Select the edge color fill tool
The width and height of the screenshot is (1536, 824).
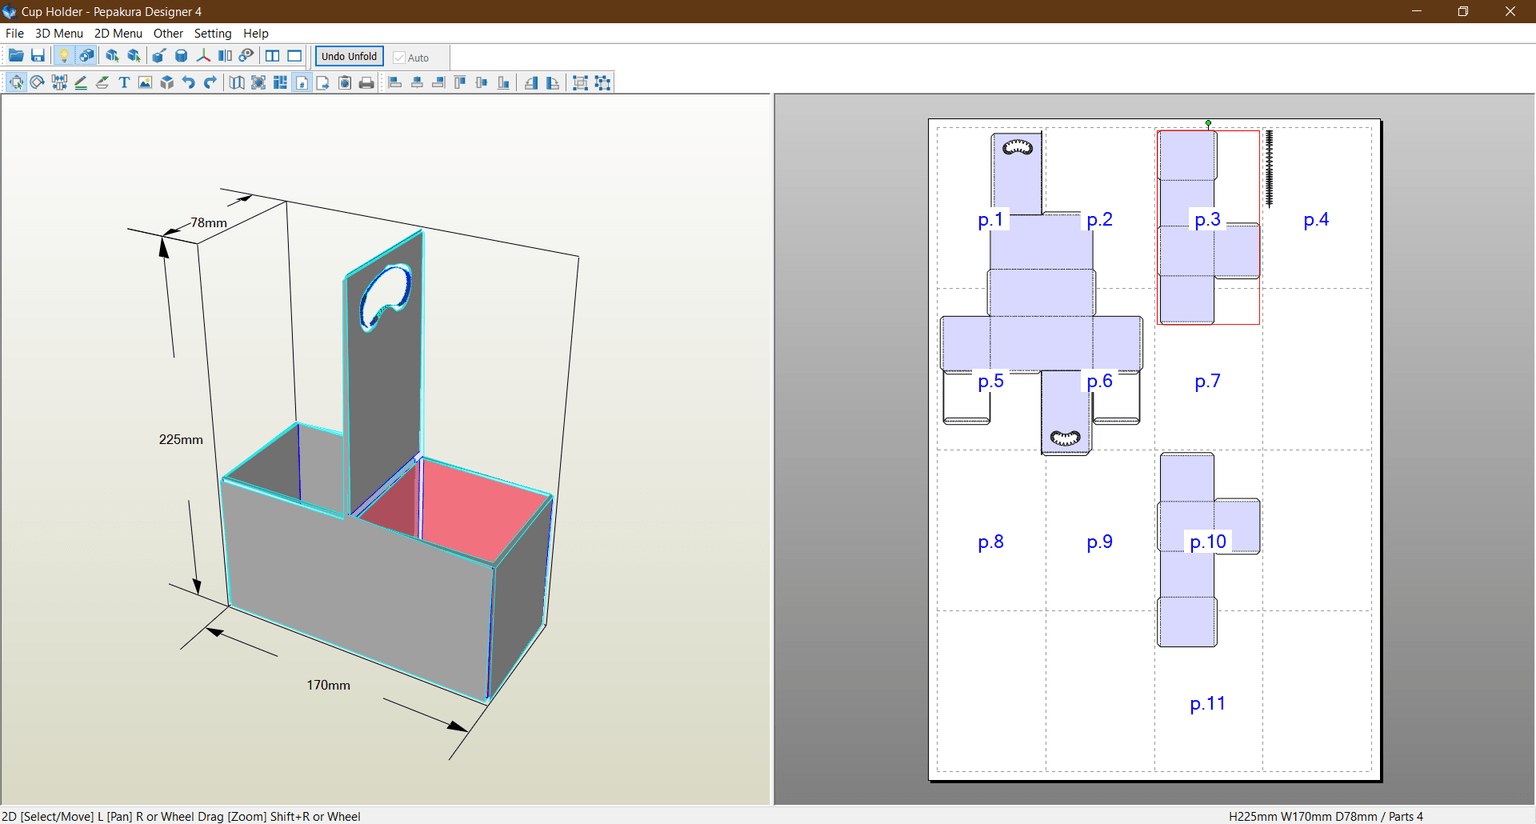[x=102, y=83]
